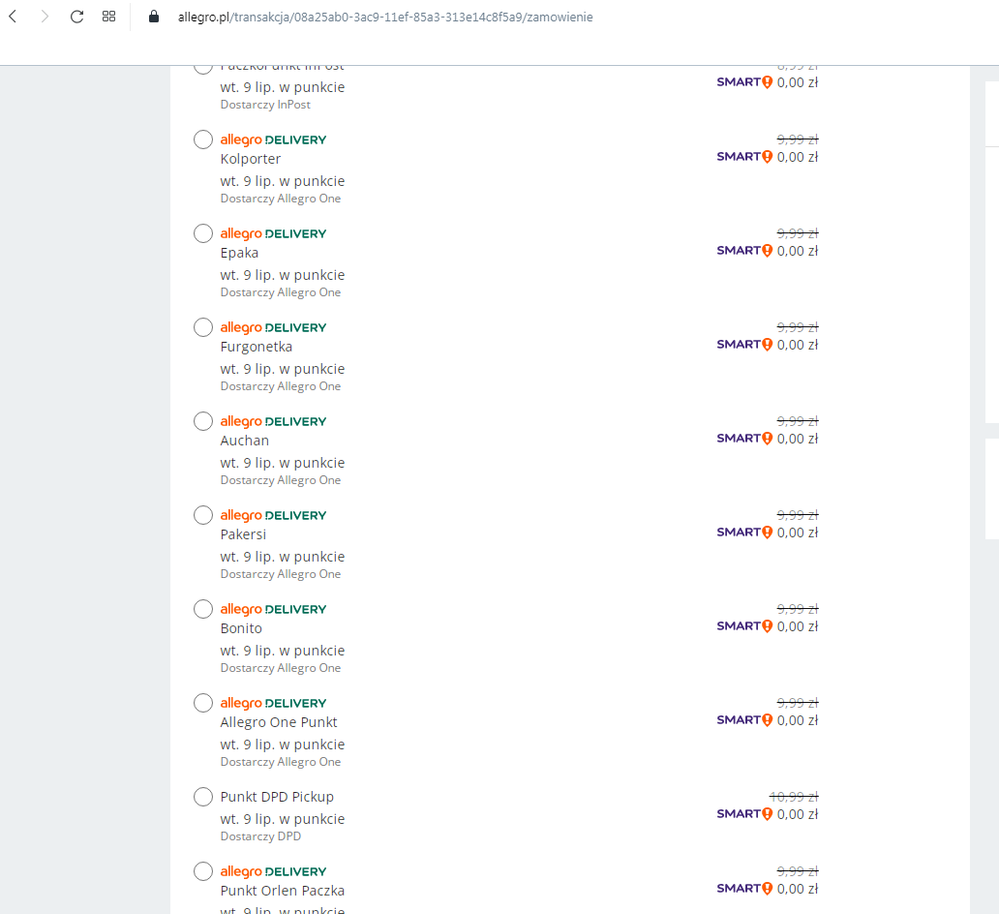Click the SMART badge in the Furgonetka row

point(744,345)
